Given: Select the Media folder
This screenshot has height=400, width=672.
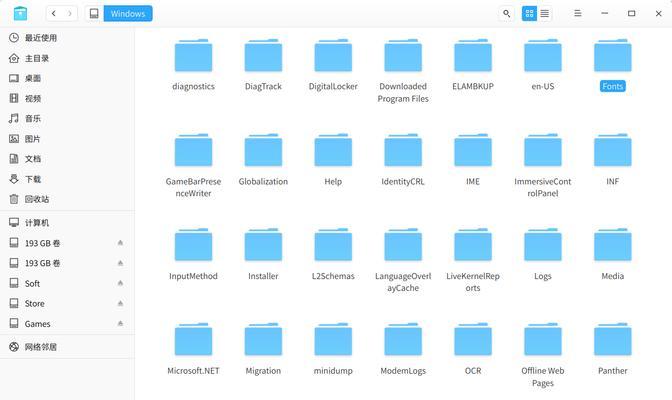Looking at the screenshot, I should click(x=612, y=255).
